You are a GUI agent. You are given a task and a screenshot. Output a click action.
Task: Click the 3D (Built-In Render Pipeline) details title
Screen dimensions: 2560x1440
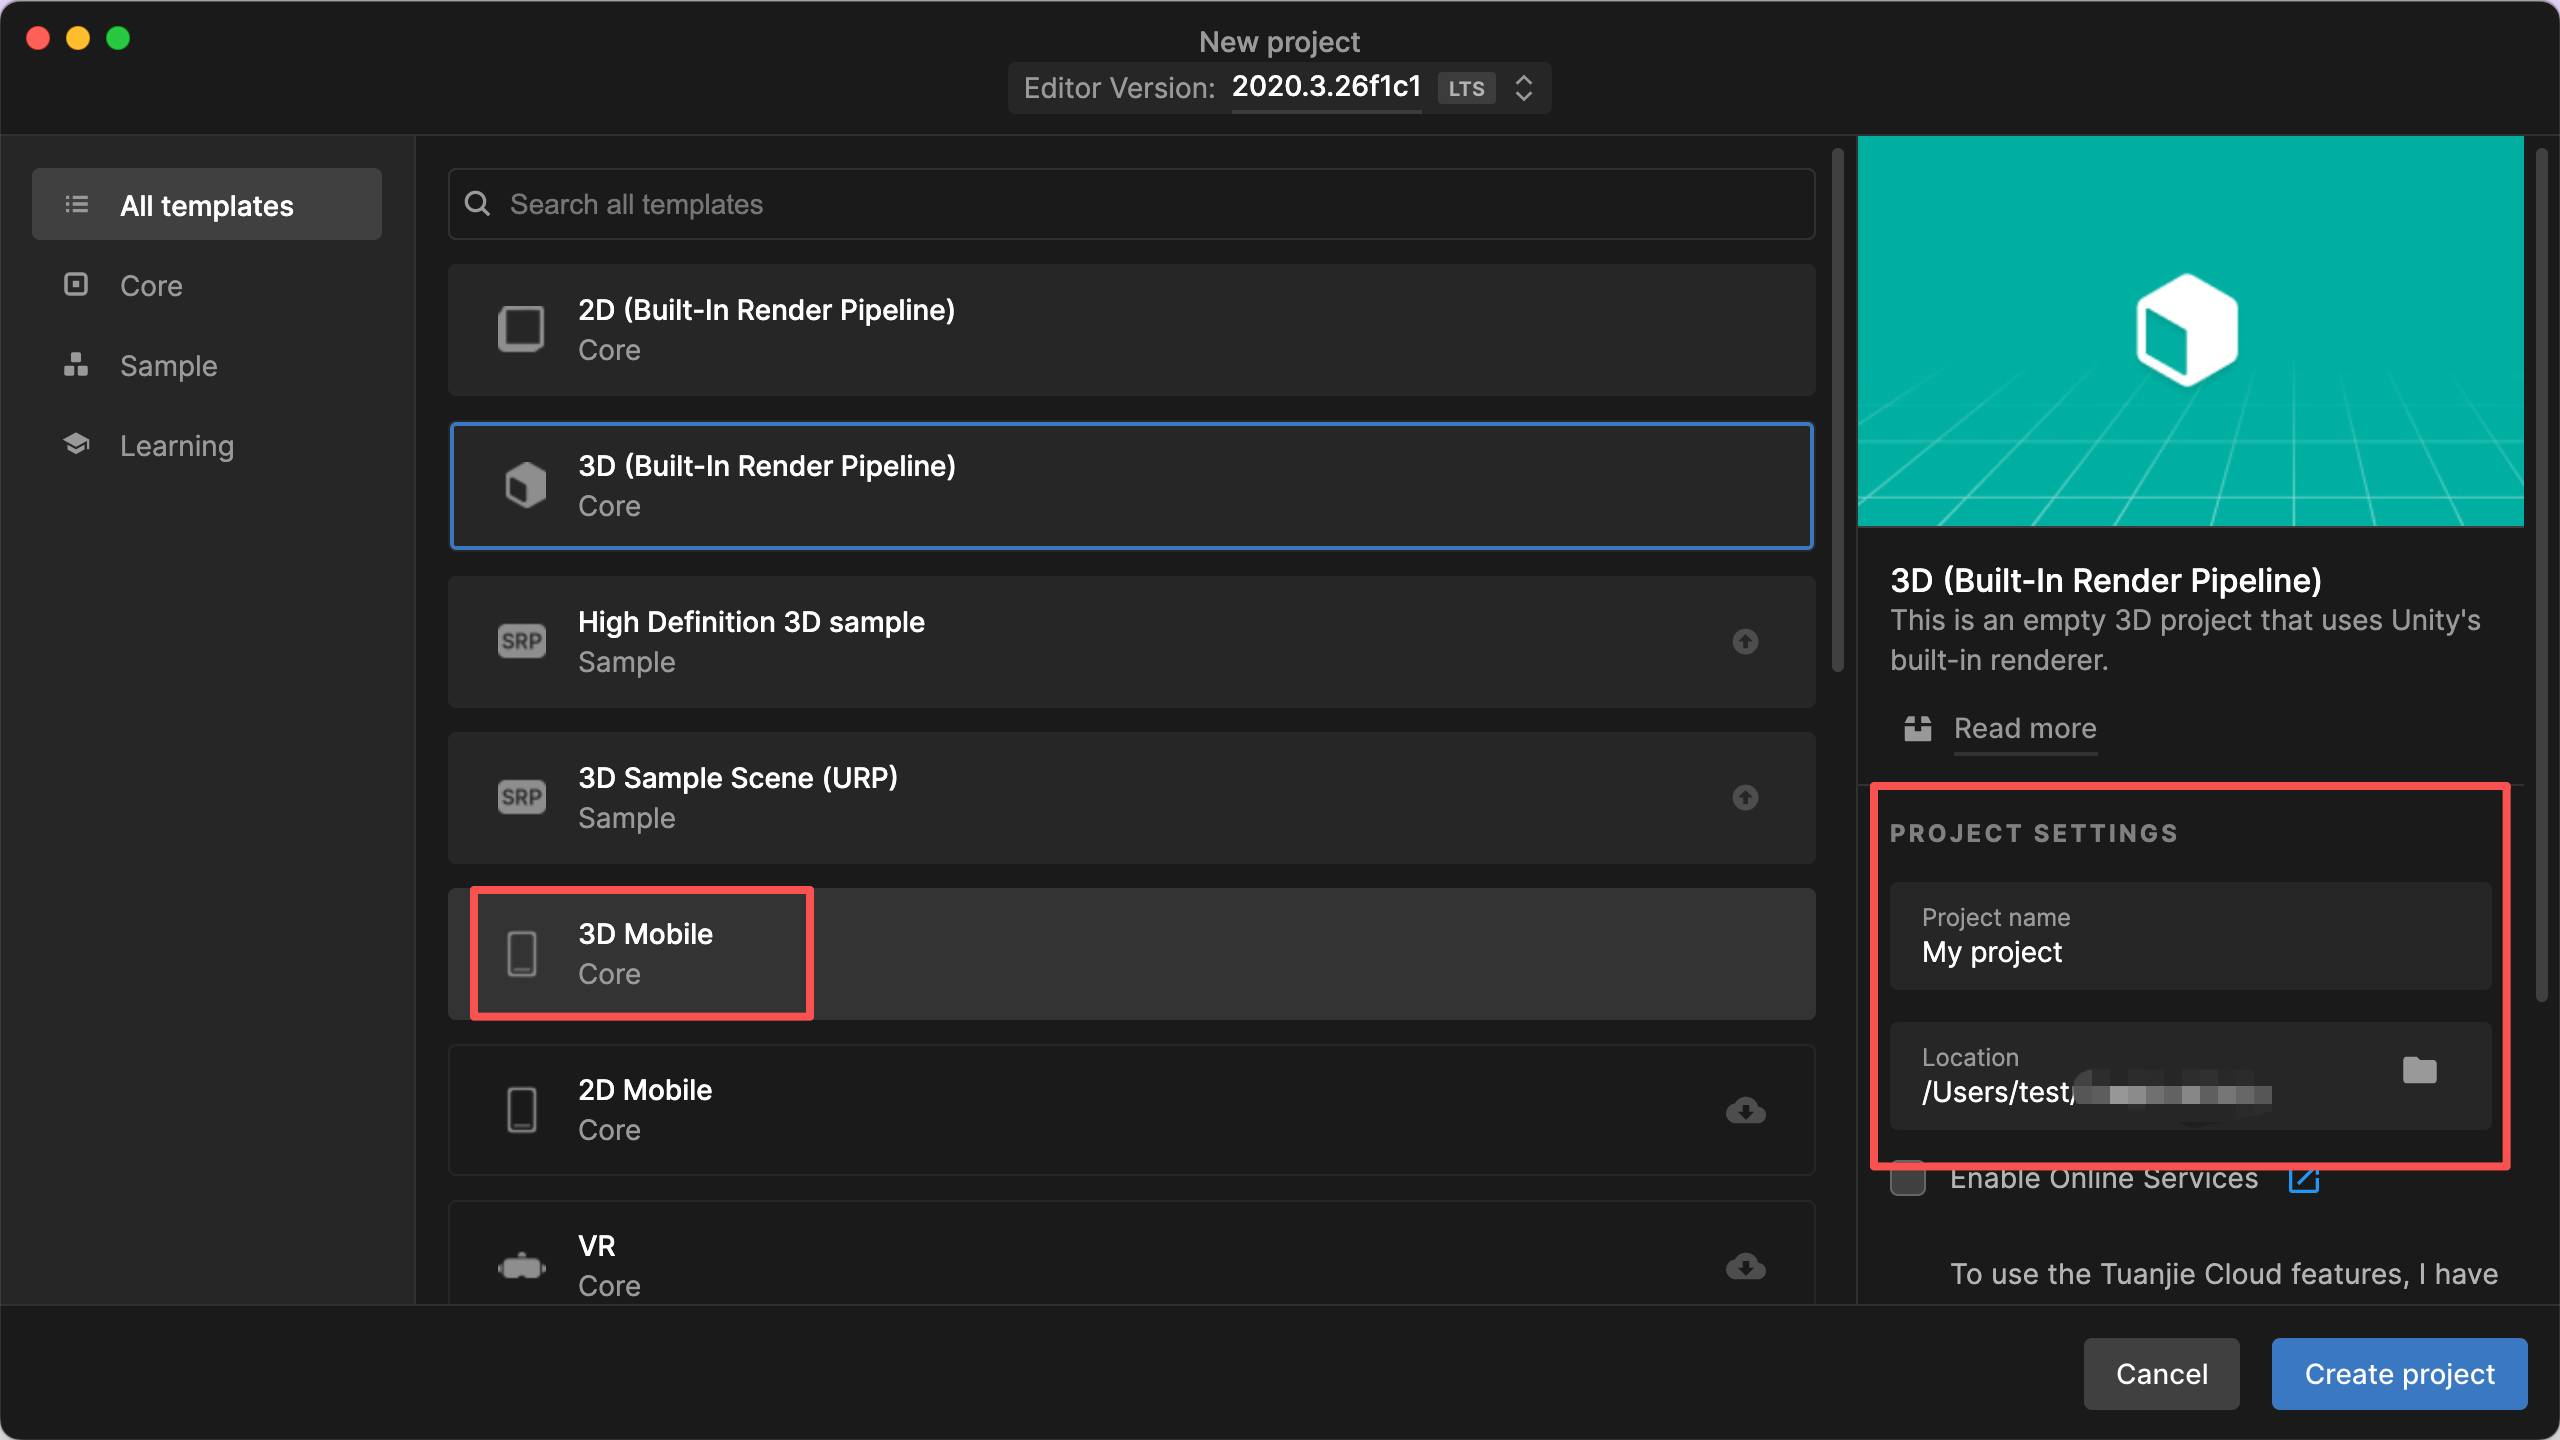pyautogui.click(x=2105, y=580)
